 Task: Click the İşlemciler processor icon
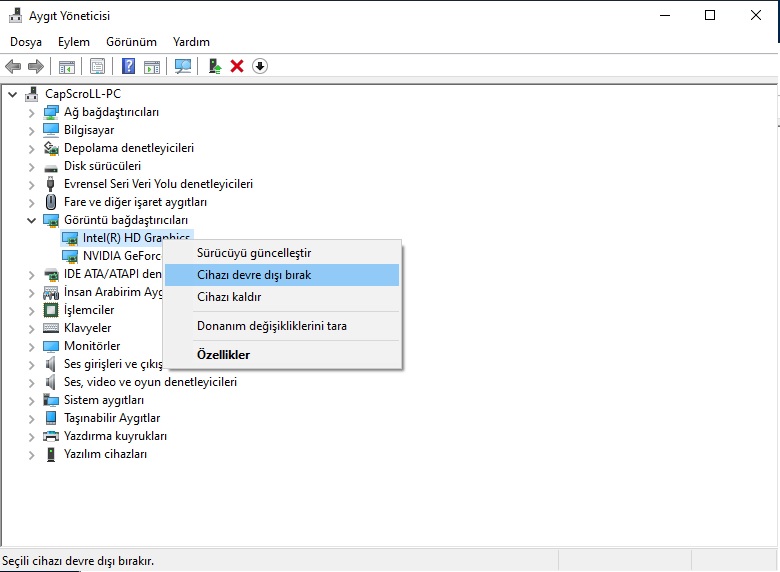51,310
